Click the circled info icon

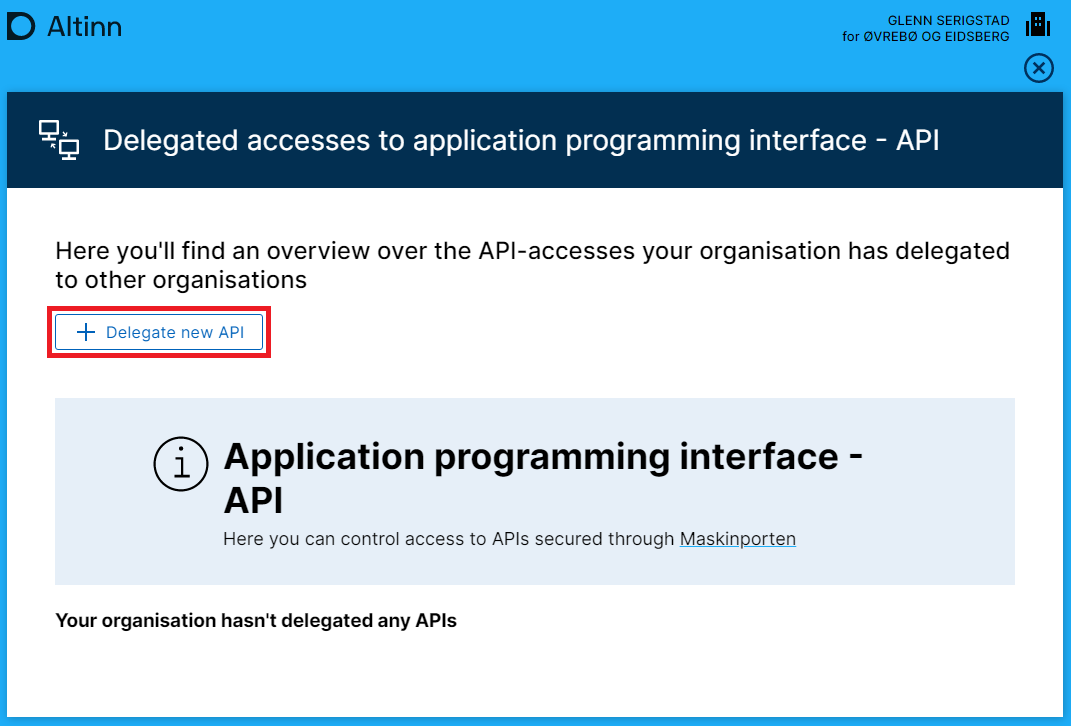[x=181, y=465]
